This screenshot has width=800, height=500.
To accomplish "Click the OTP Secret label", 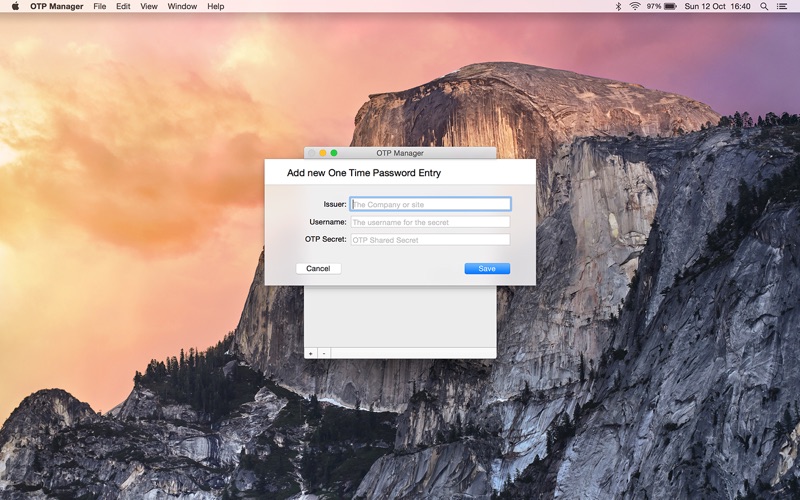I will [x=326, y=239].
